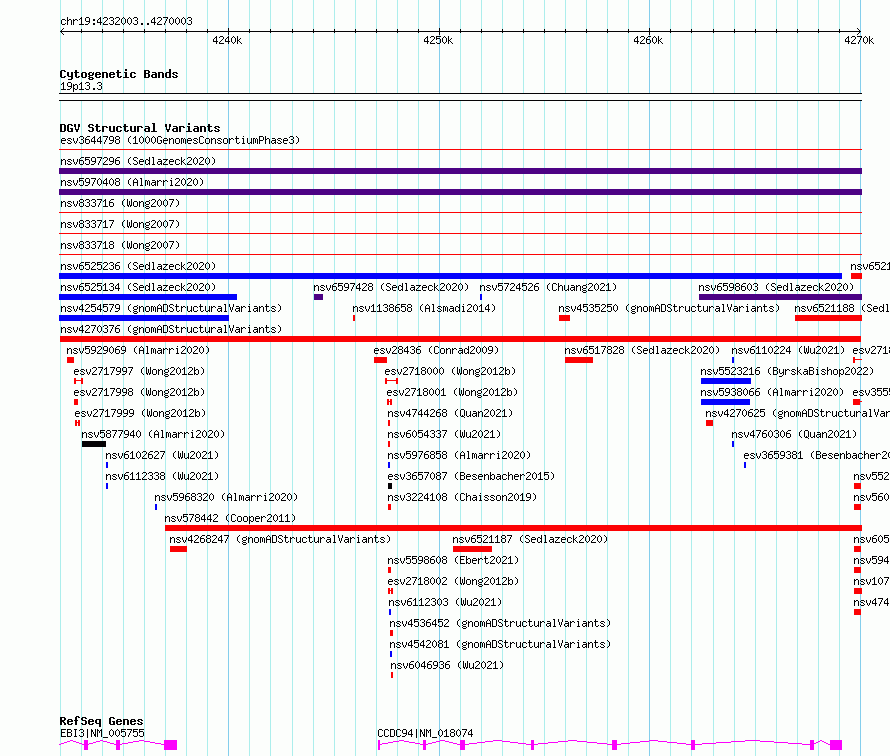Viewport: 890px width, 756px height.
Task: Click the nsv6525236 (Sedlazeck2020) label
Action: (x=138, y=266)
